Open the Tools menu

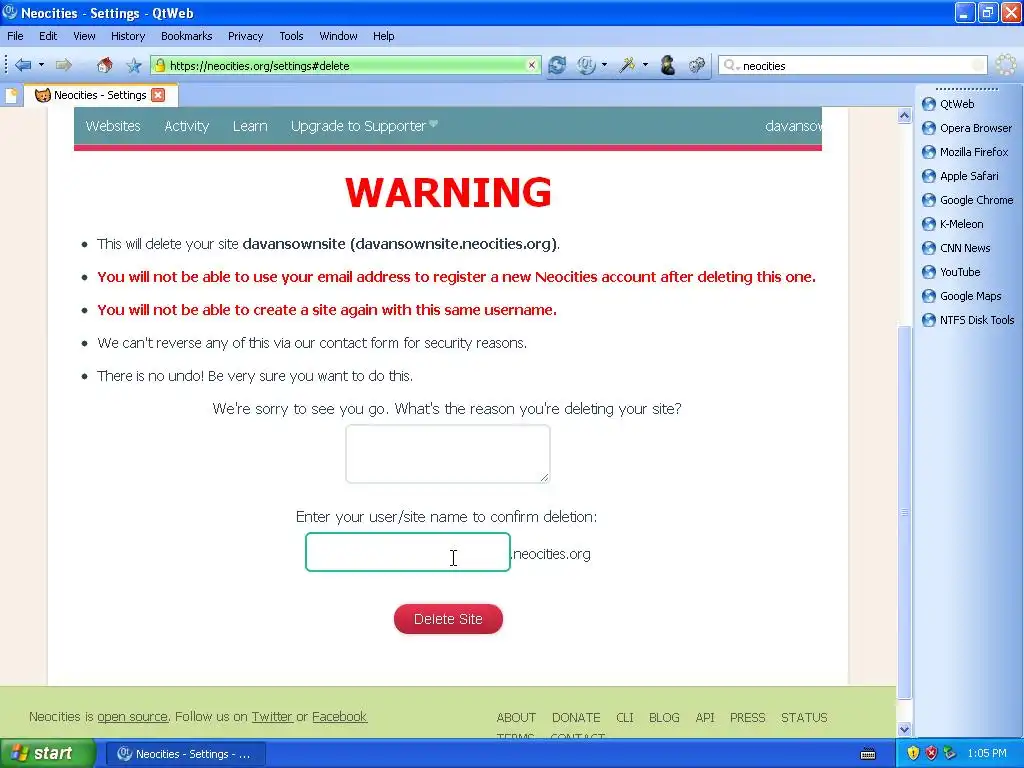click(291, 36)
